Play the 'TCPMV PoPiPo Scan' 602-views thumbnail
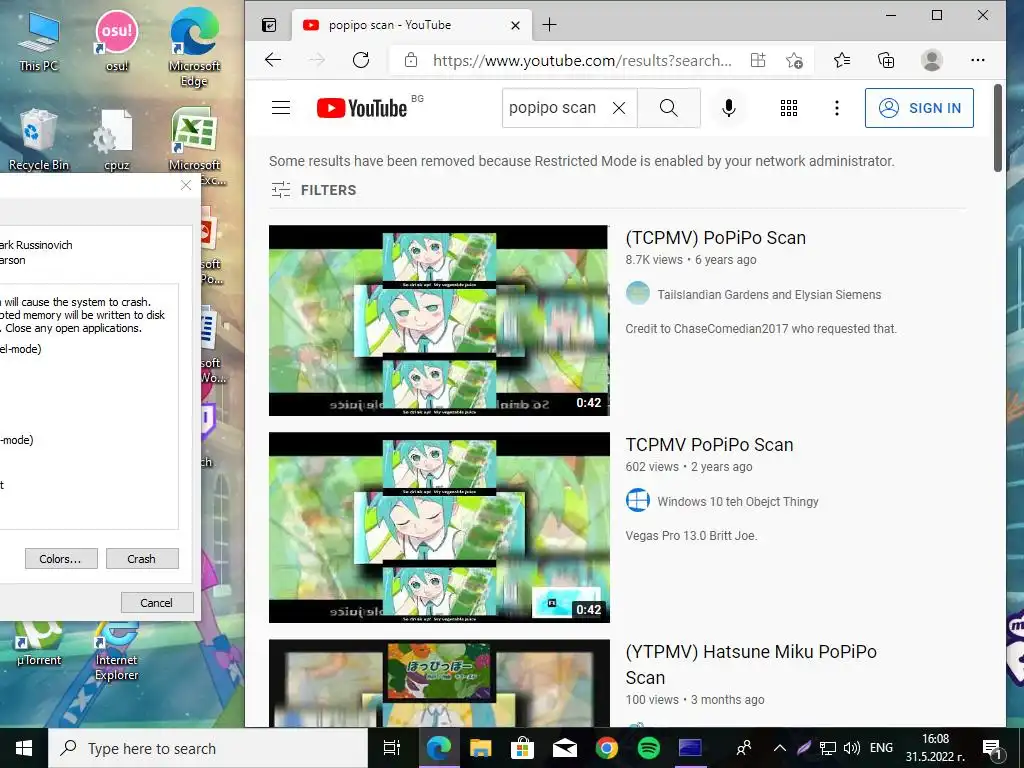Screen dimensions: 1024x768 [x=439, y=527]
